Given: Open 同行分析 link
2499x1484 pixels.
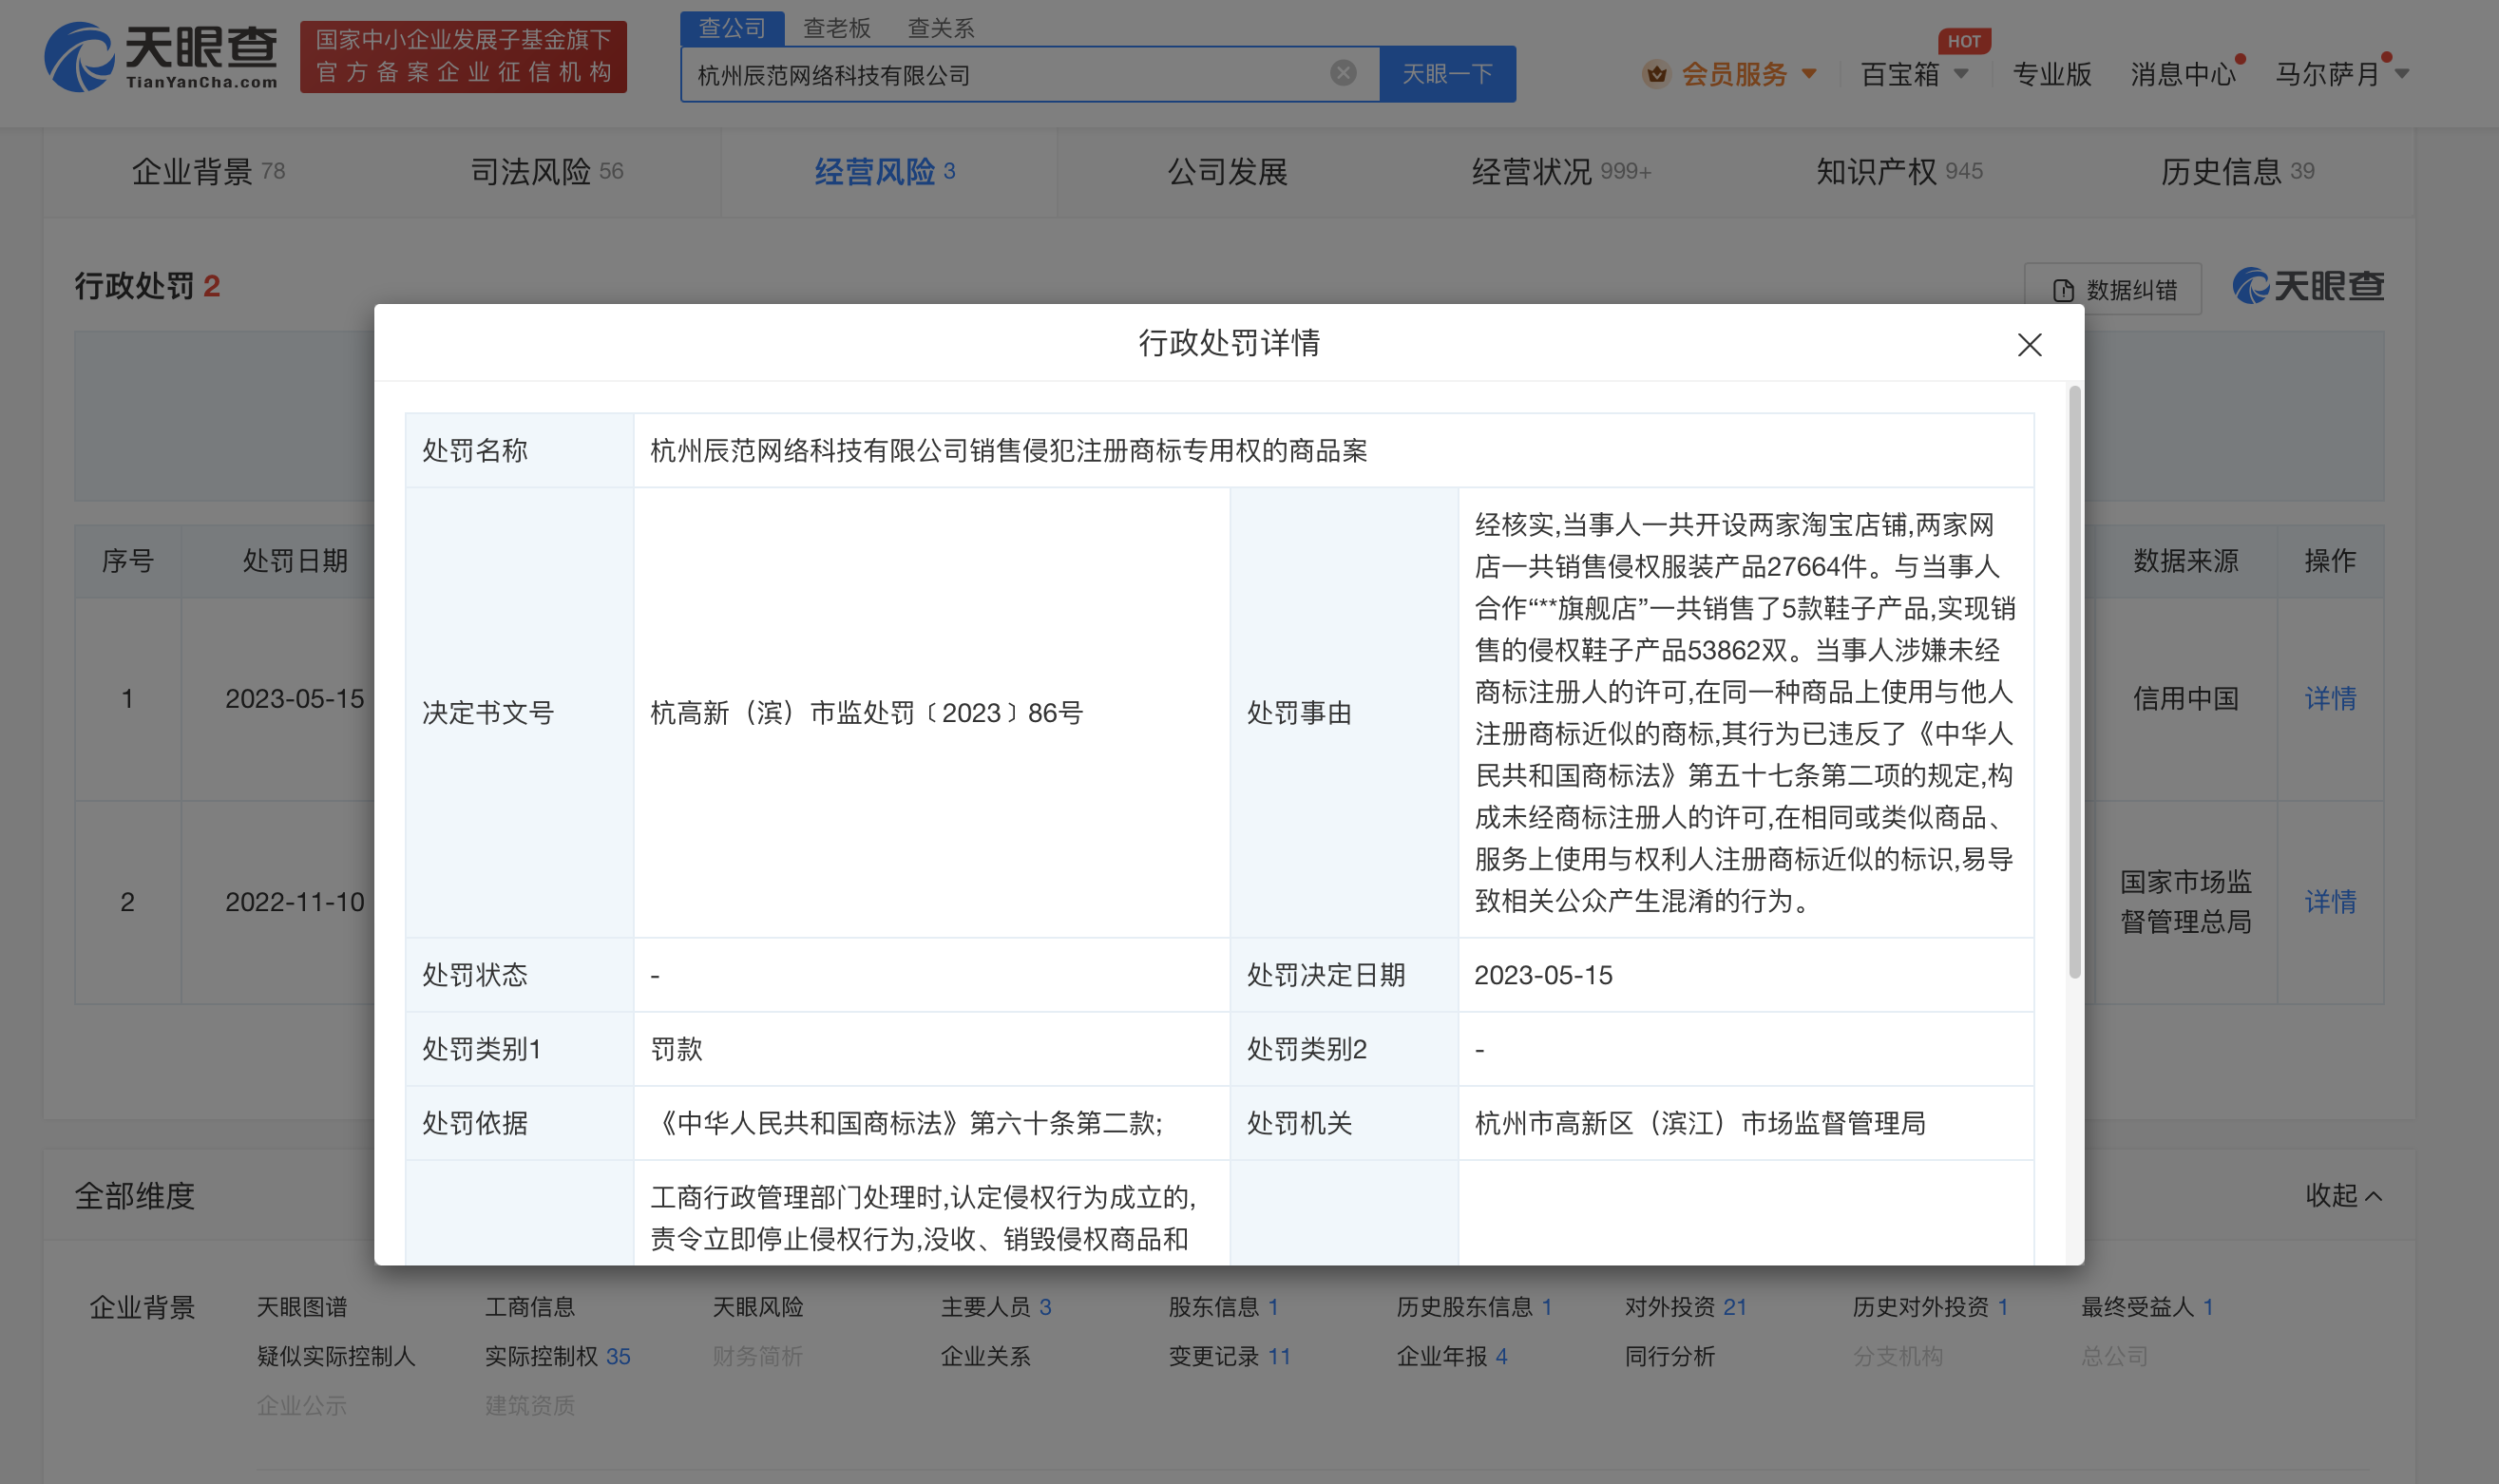Looking at the screenshot, I should [x=1669, y=1356].
